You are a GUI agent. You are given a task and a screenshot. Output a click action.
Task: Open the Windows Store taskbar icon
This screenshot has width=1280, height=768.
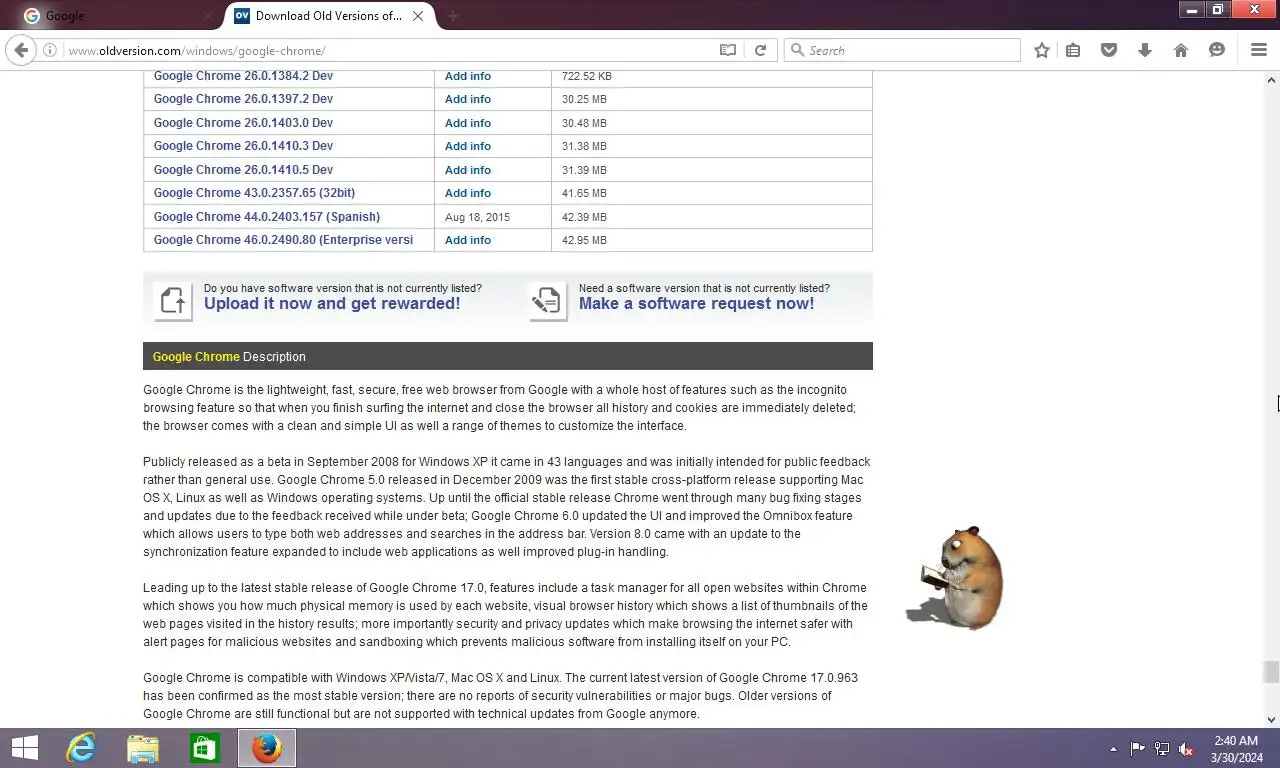[x=205, y=748]
